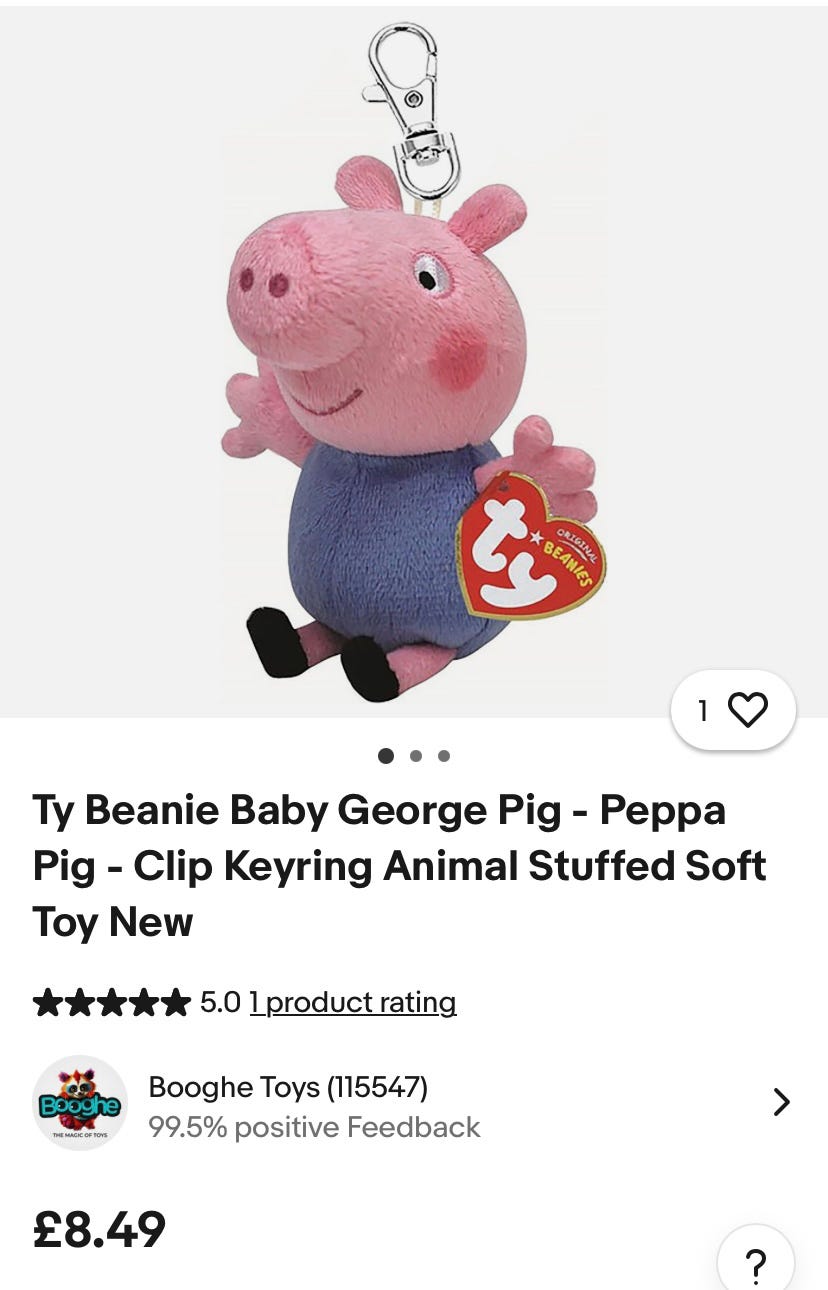
Task: Tap the five black rating stars
Action: (x=111, y=1002)
